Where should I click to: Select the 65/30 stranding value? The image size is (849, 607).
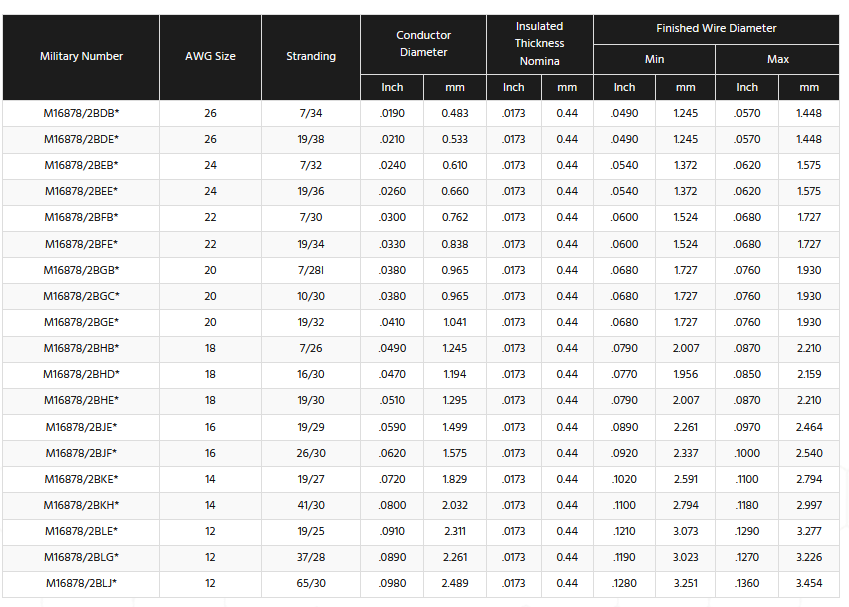pyautogui.click(x=311, y=583)
